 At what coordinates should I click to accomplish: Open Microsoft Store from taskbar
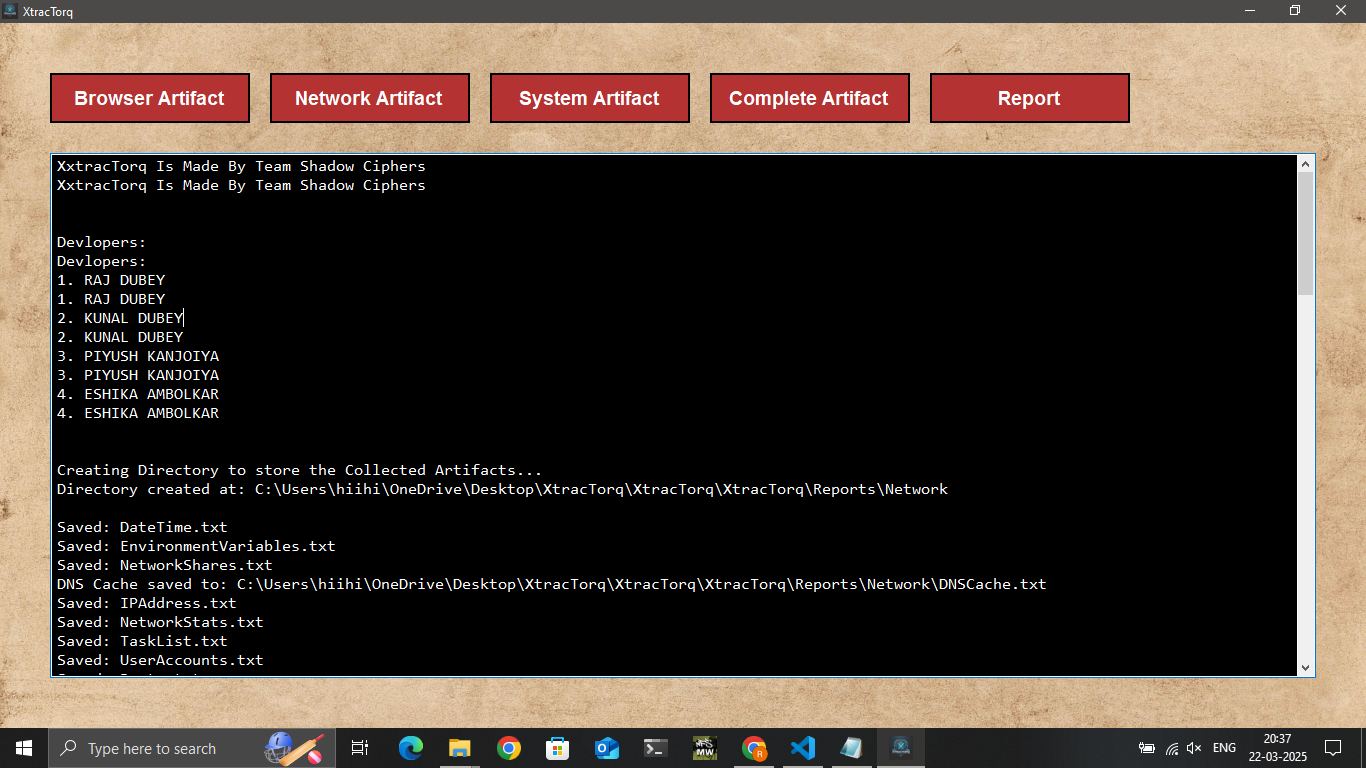[x=558, y=748]
